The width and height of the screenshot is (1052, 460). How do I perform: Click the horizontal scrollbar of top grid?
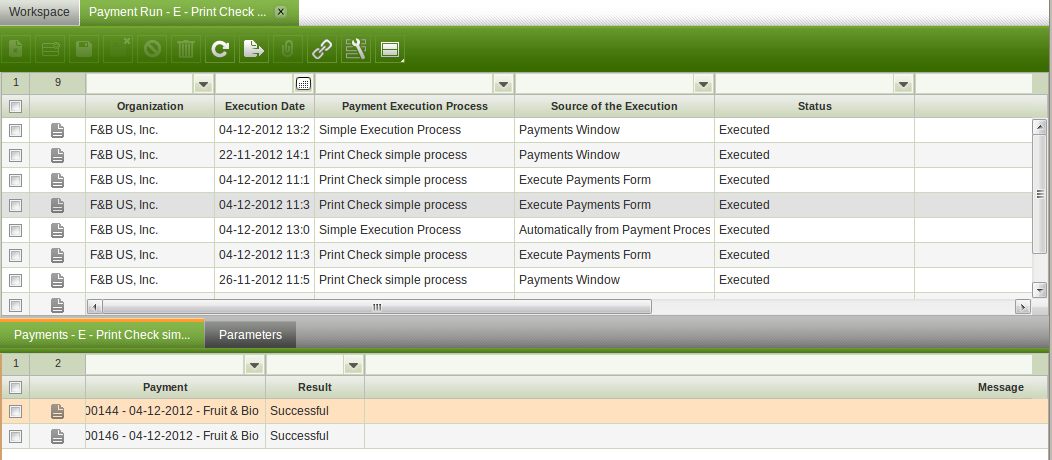pyautogui.click(x=376, y=307)
